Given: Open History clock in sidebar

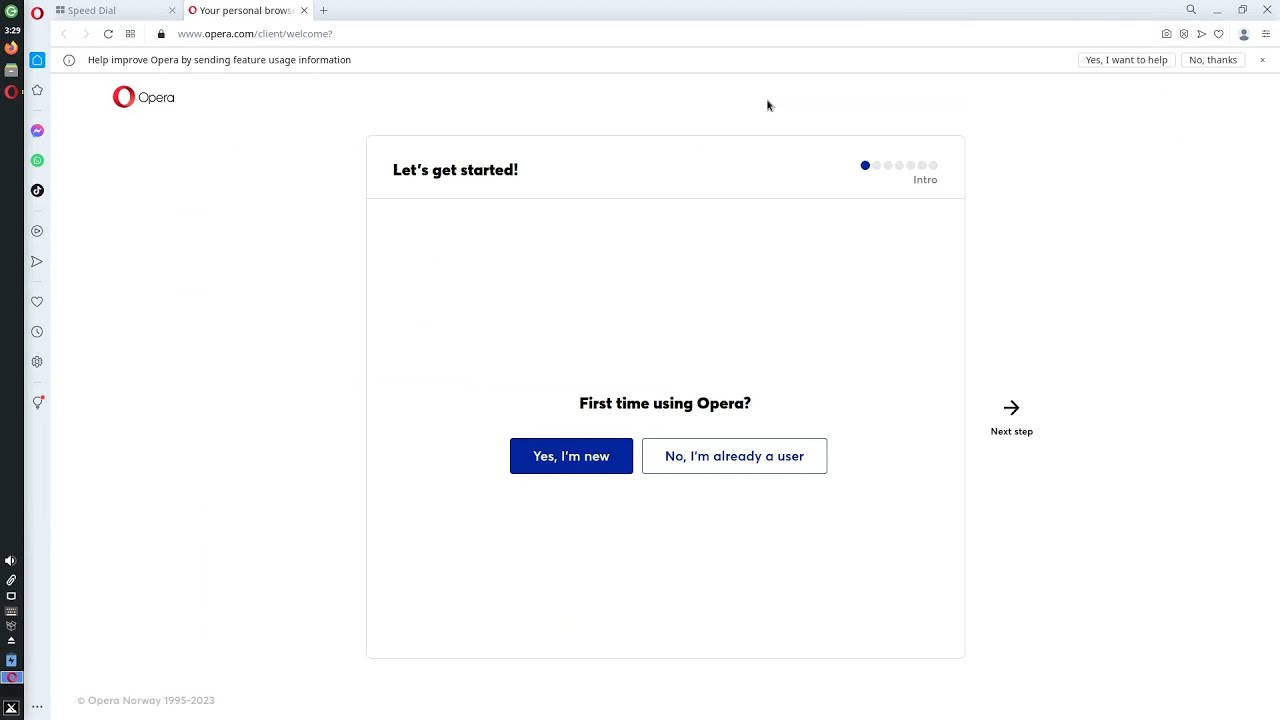Looking at the screenshot, I should 37,332.
